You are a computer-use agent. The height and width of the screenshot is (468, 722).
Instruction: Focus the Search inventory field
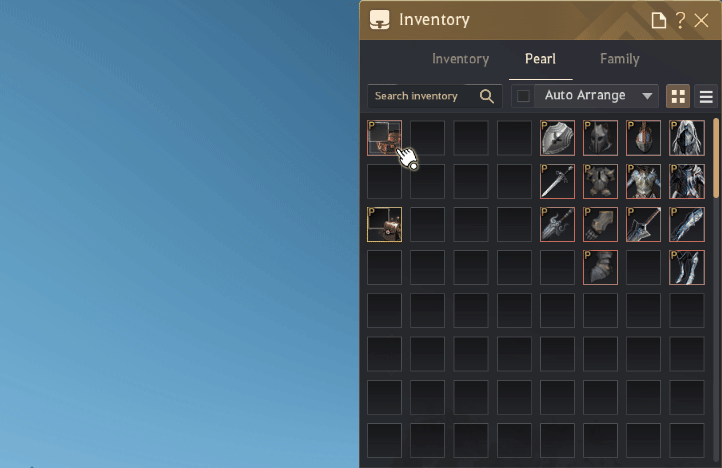(434, 96)
